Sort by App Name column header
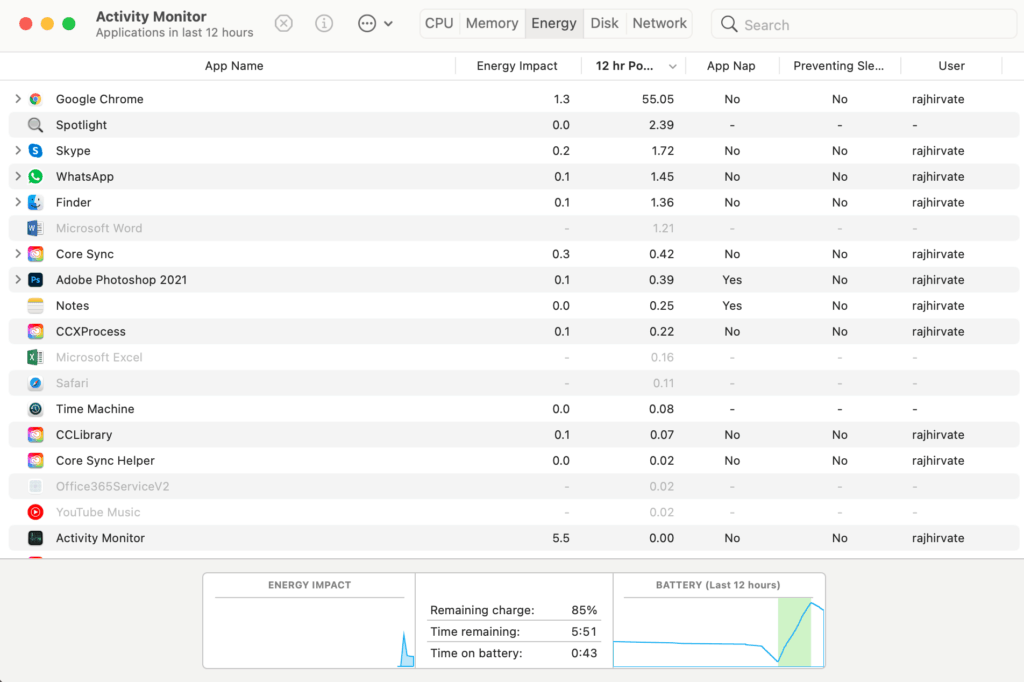This screenshot has width=1024, height=682. click(x=234, y=66)
